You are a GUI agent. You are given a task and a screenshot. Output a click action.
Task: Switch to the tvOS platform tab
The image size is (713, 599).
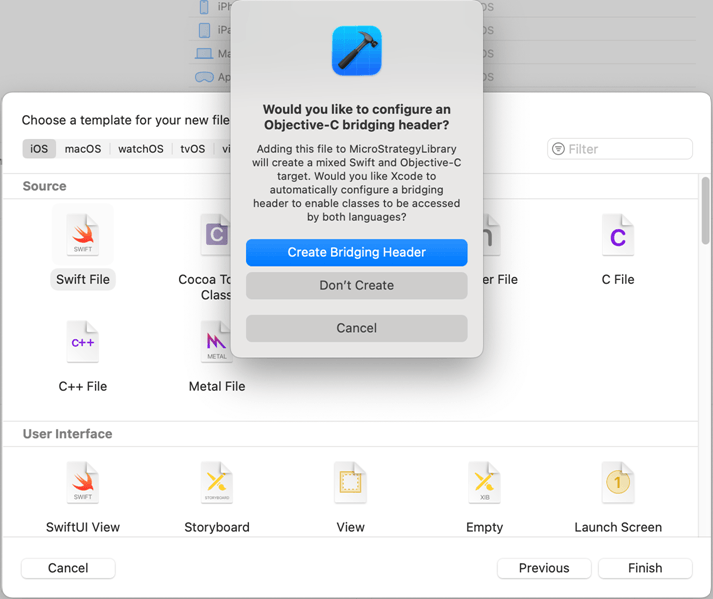193,149
